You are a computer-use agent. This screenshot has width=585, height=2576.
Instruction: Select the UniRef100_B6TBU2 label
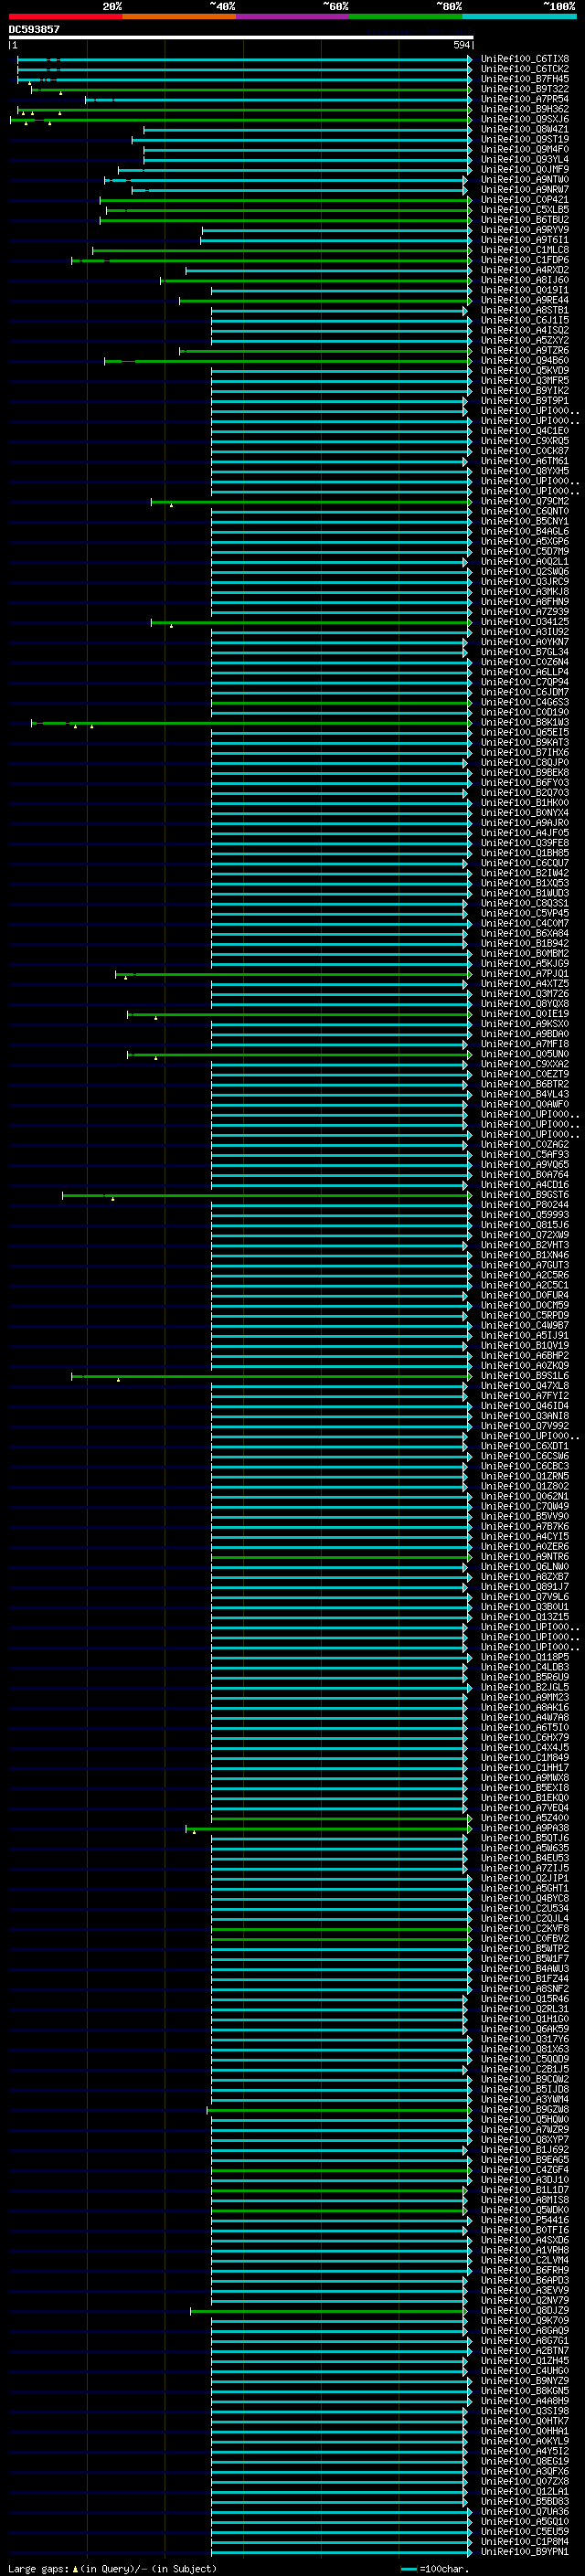coord(525,220)
